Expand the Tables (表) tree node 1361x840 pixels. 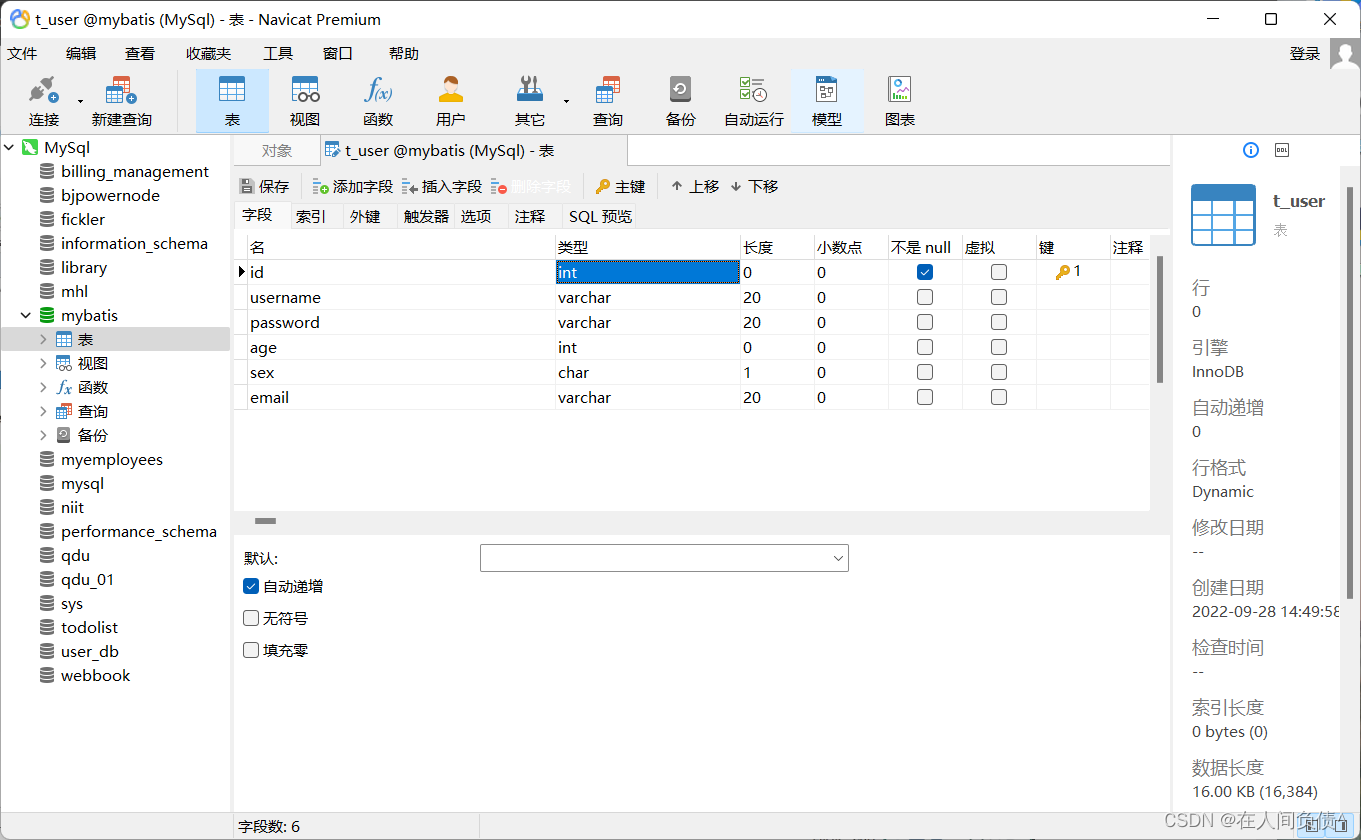tap(43, 340)
